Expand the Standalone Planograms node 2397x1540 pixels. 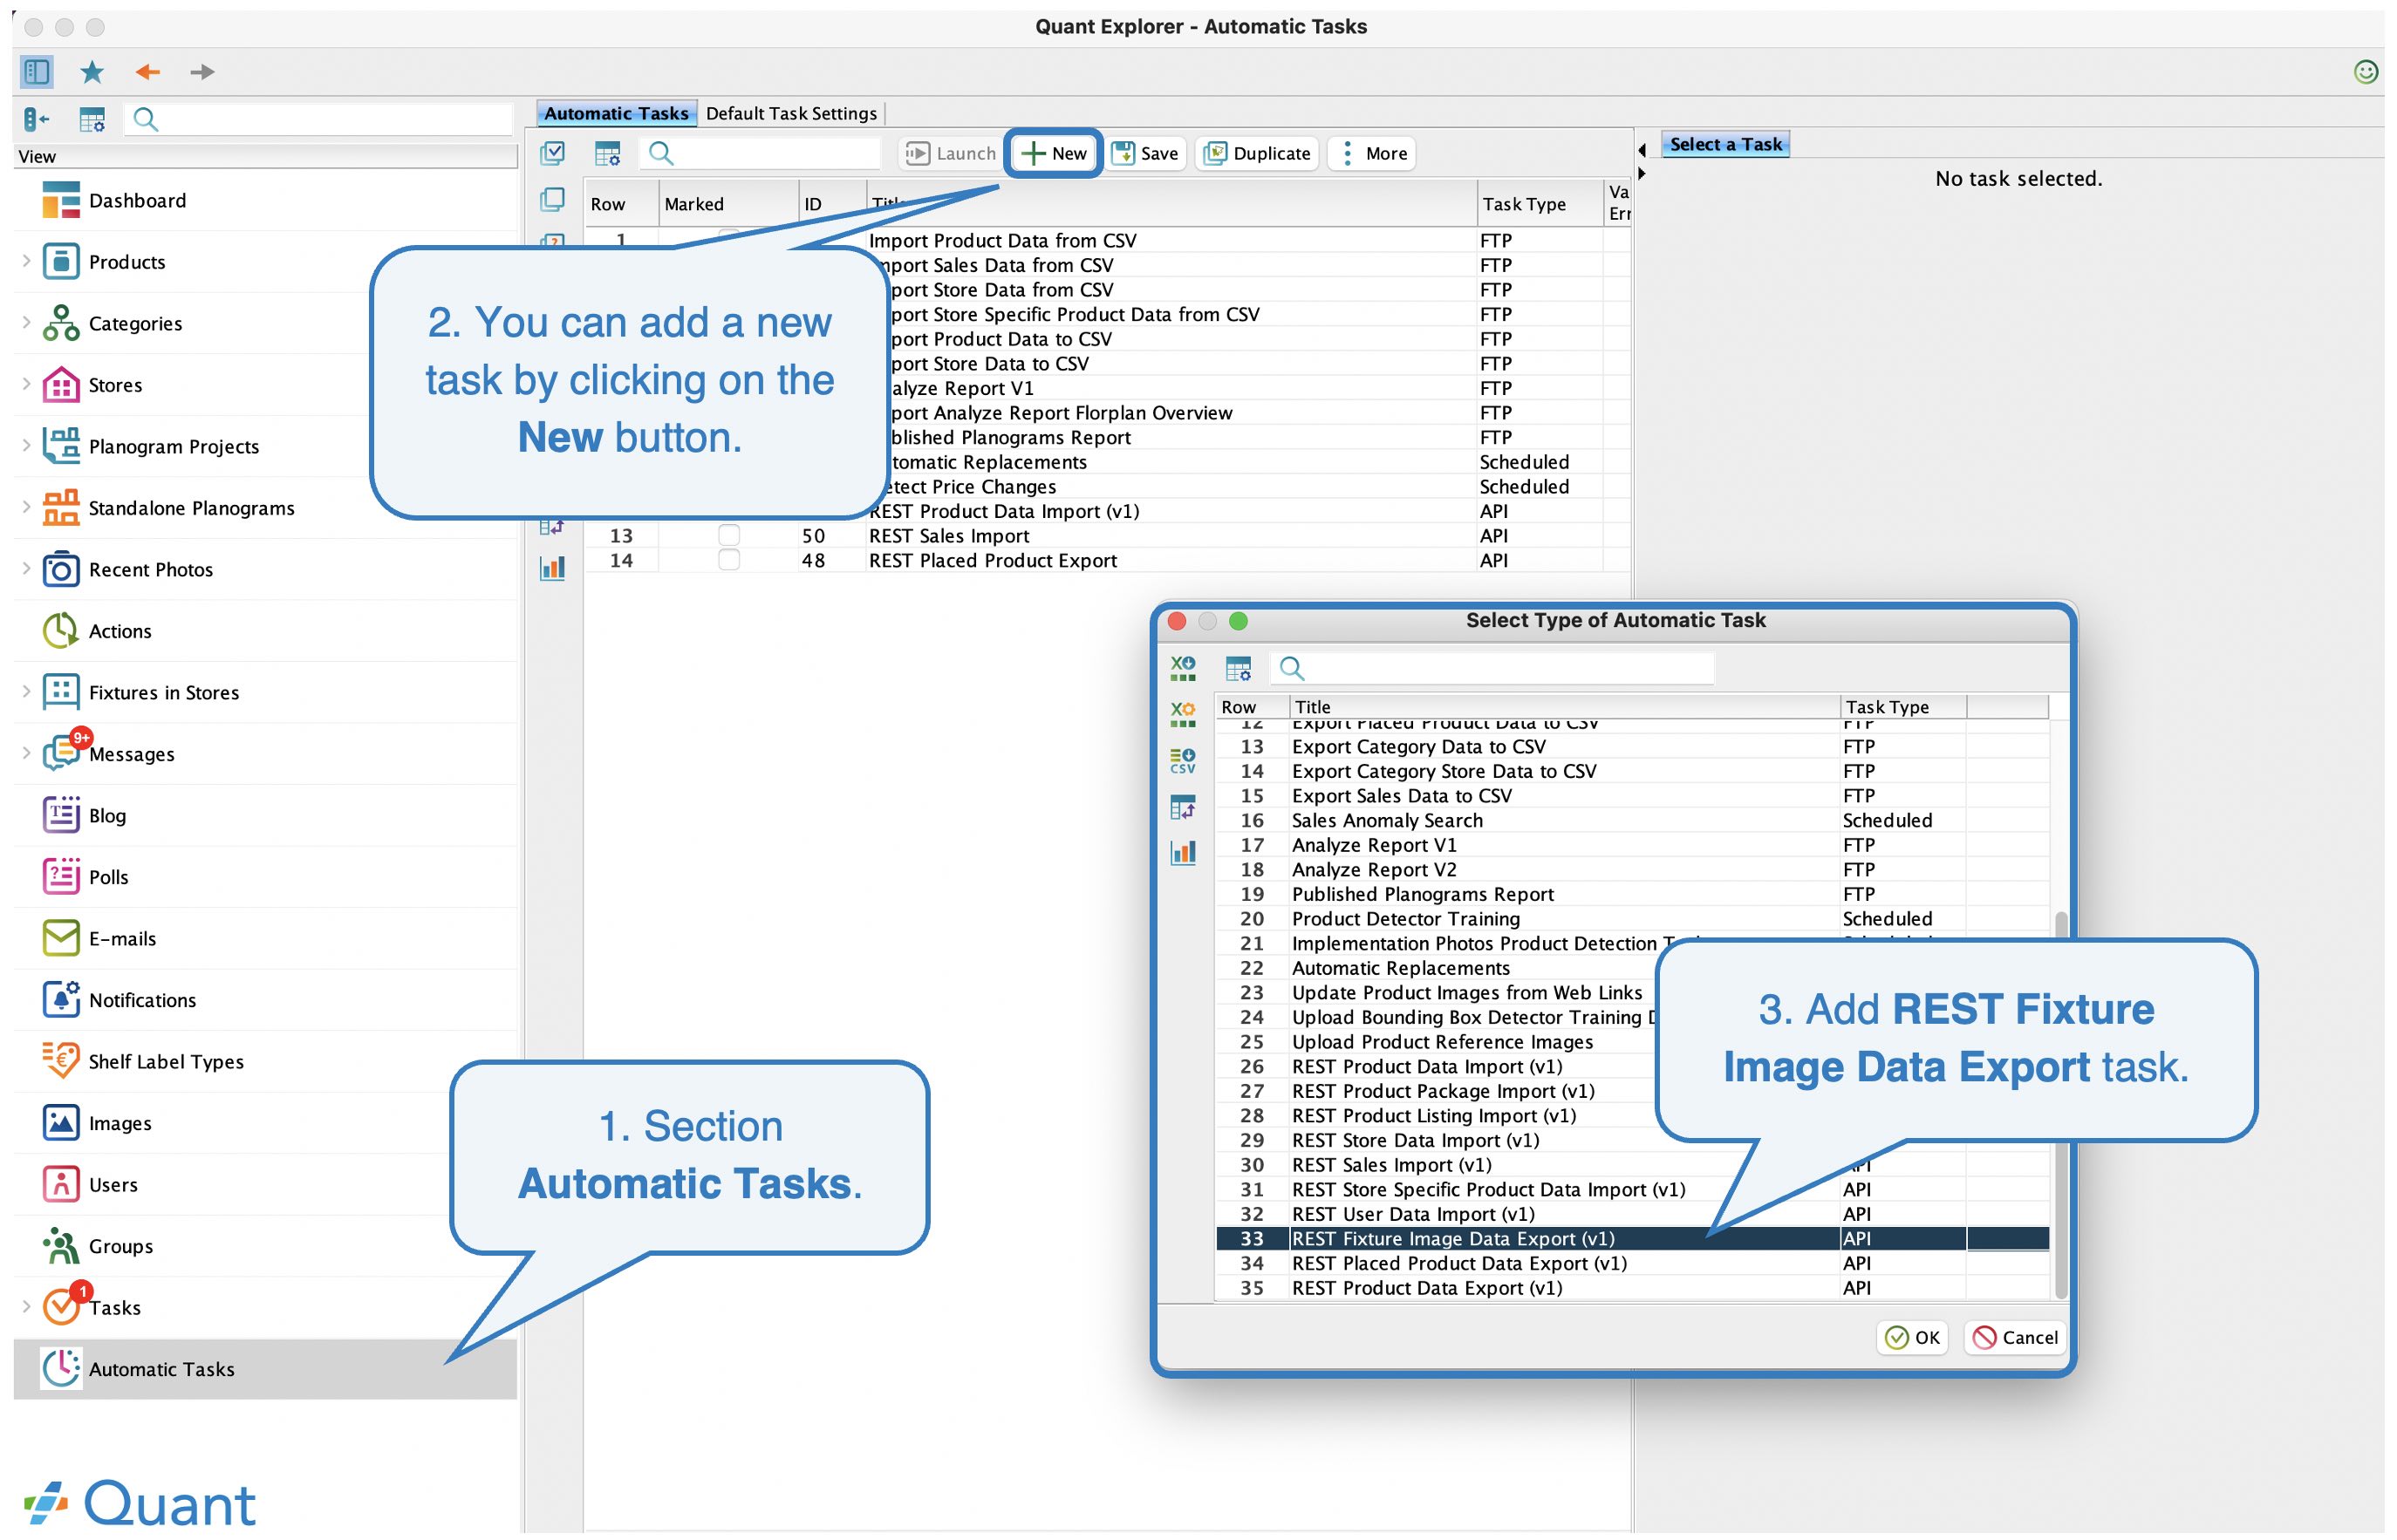(x=26, y=507)
